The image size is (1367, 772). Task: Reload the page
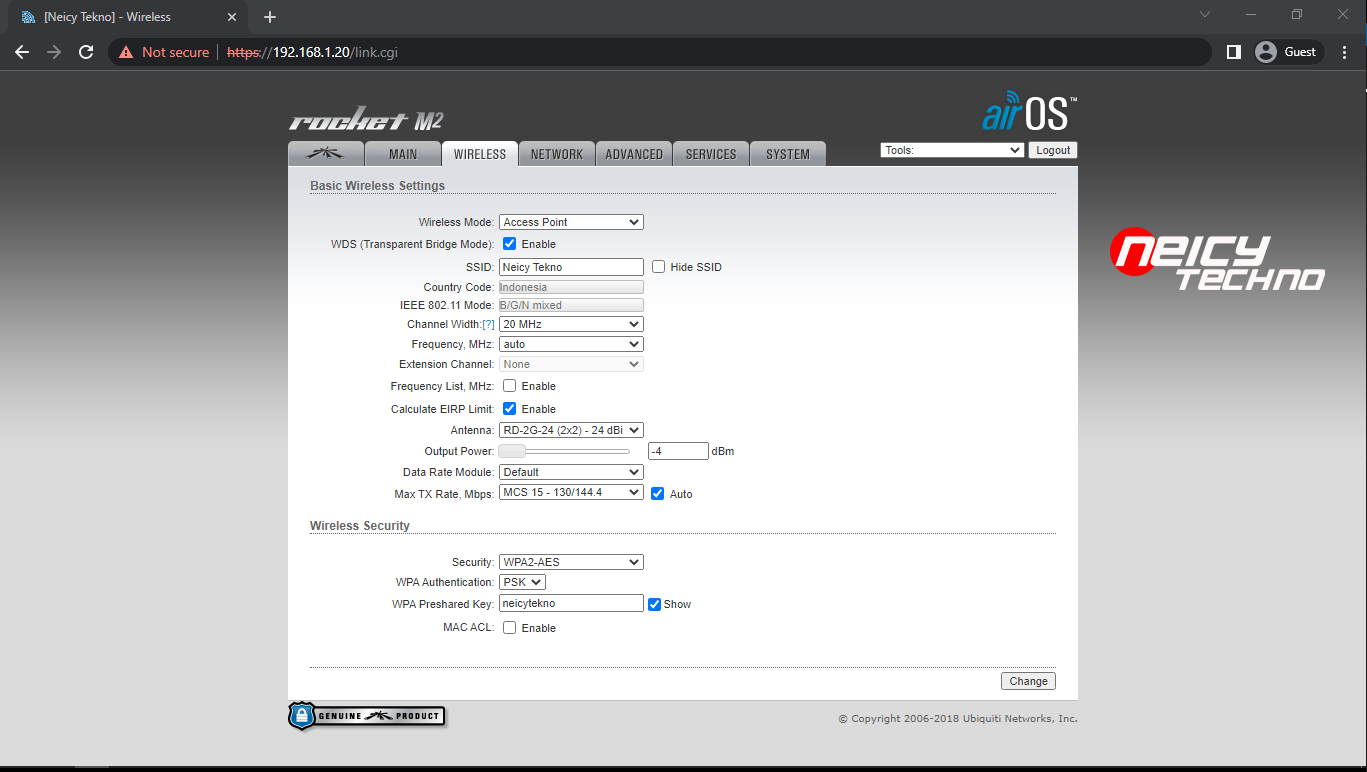click(x=86, y=52)
